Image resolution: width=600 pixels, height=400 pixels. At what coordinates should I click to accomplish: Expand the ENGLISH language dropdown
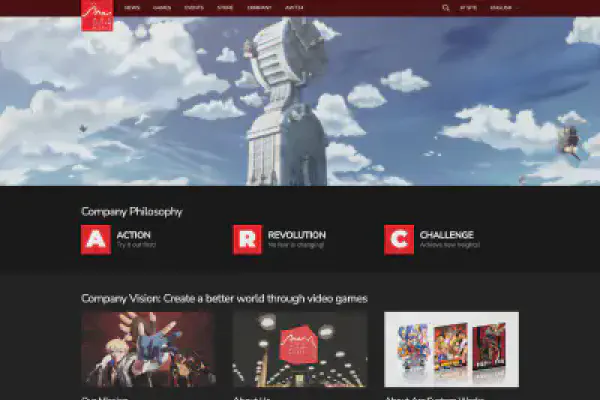coord(504,8)
